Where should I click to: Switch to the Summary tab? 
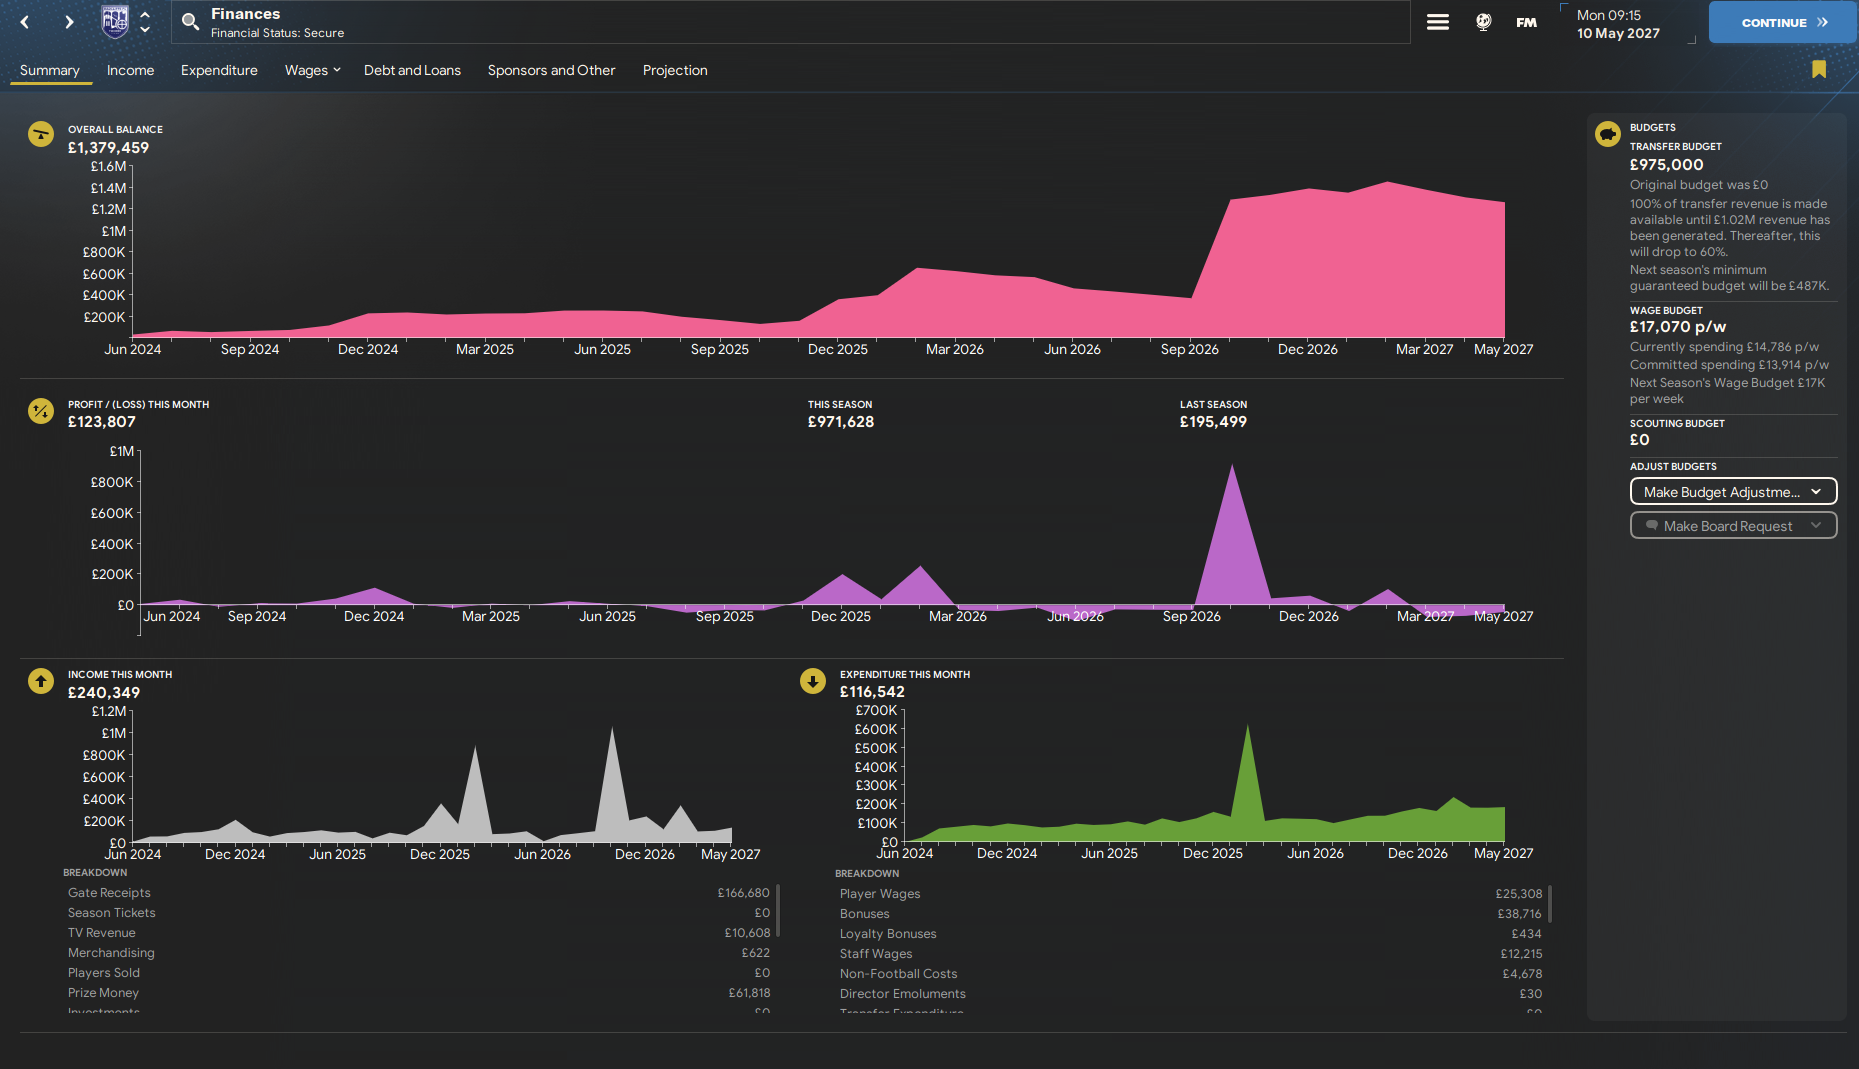tap(50, 70)
